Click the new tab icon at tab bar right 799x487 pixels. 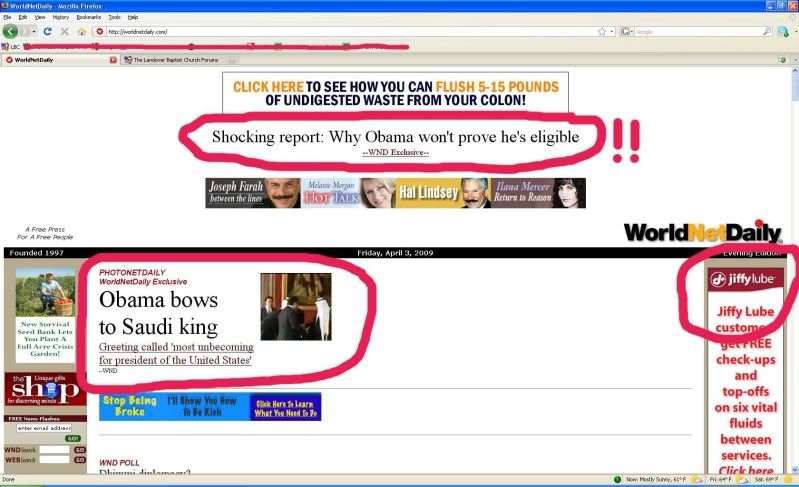click(782, 60)
